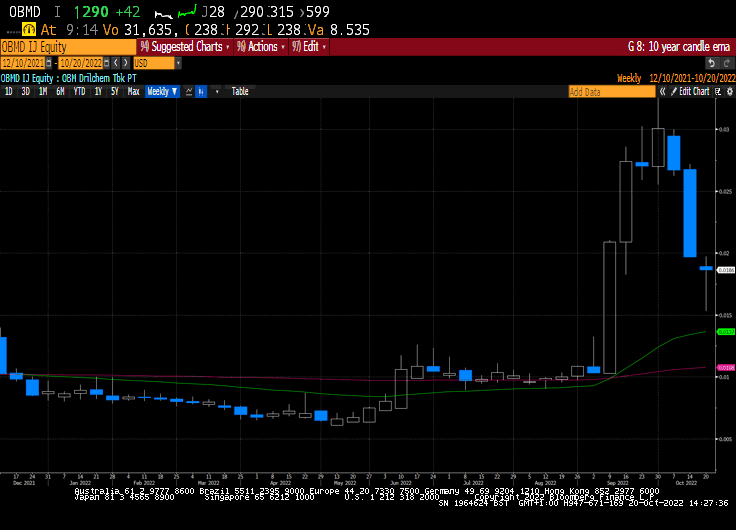Open the Suggested Charts menu
The image size is (736, 530).
coord(185,46)
